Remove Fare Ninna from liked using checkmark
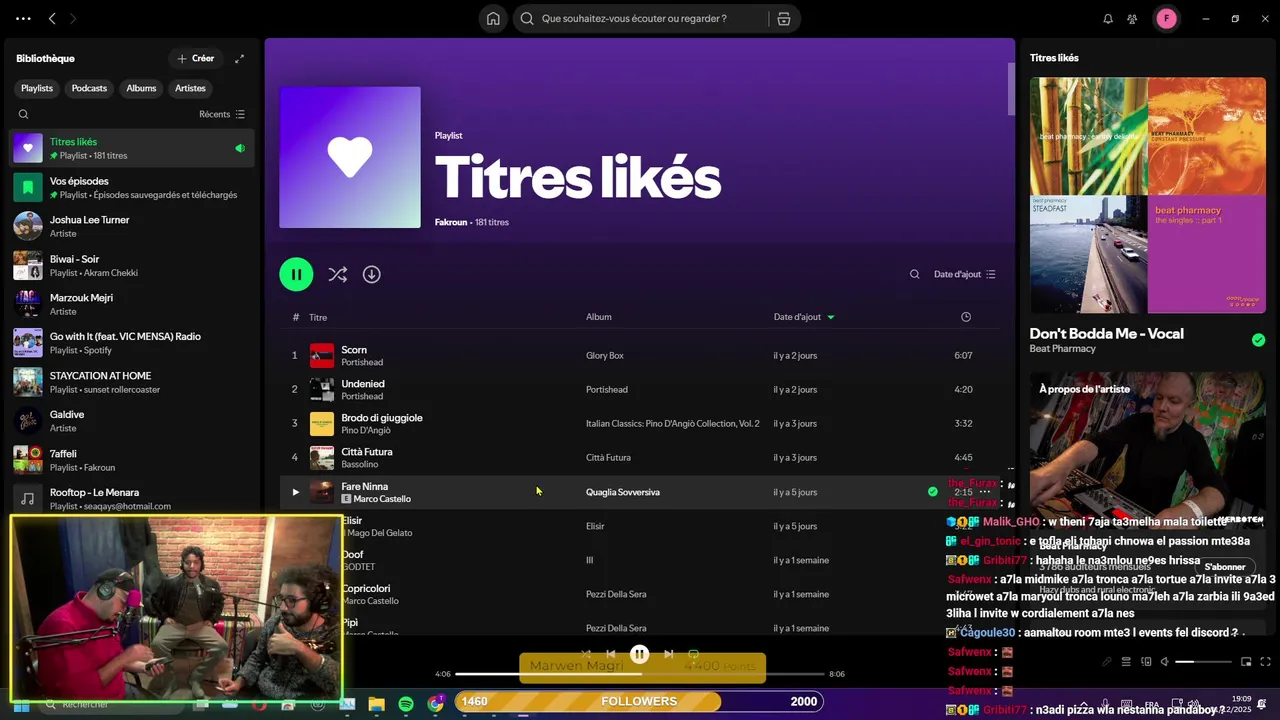1280x720 pixels. [x=933, y=492]
